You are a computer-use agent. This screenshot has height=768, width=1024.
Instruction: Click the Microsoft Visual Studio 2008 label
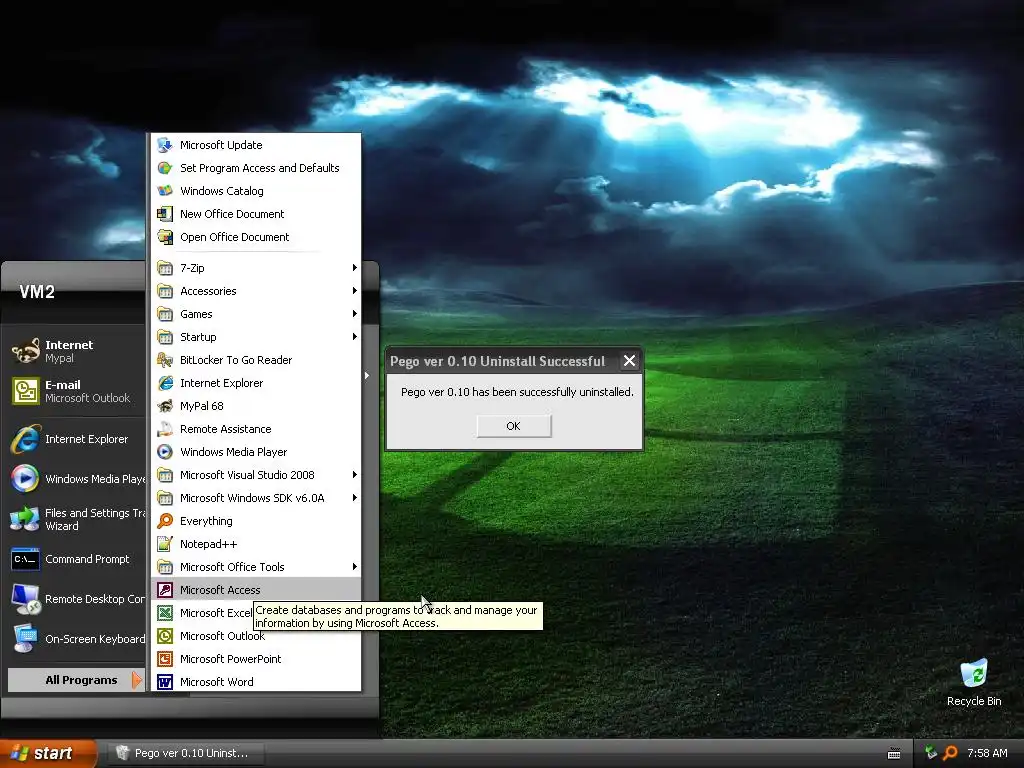pos(247,475)
